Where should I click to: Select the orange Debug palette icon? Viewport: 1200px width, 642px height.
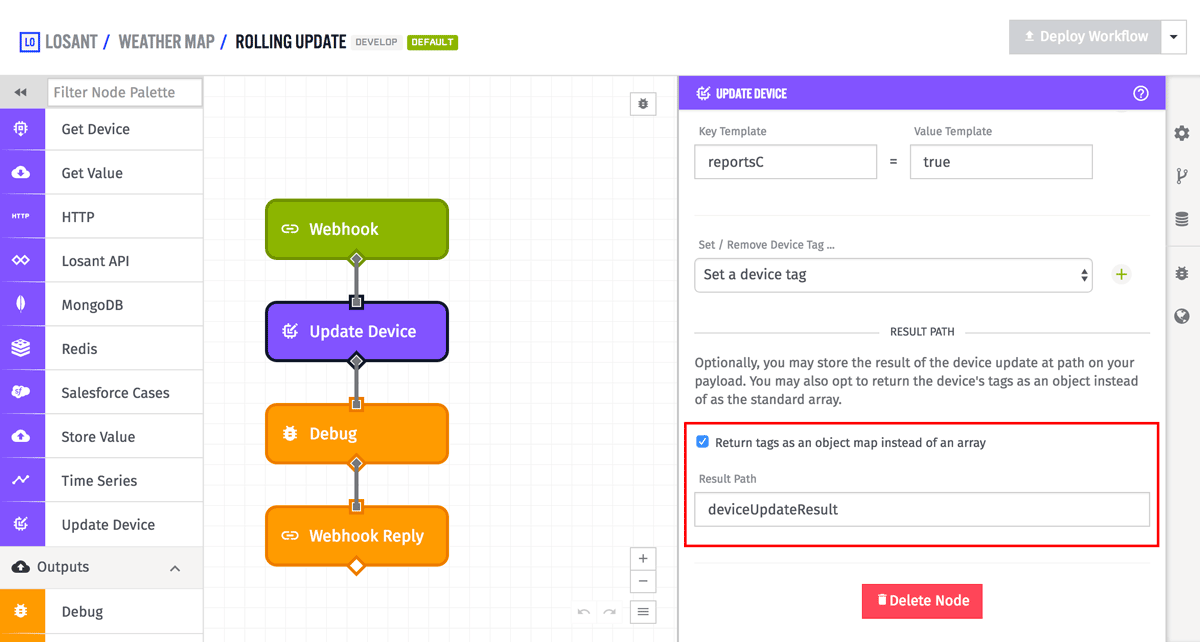pos(22,611)
